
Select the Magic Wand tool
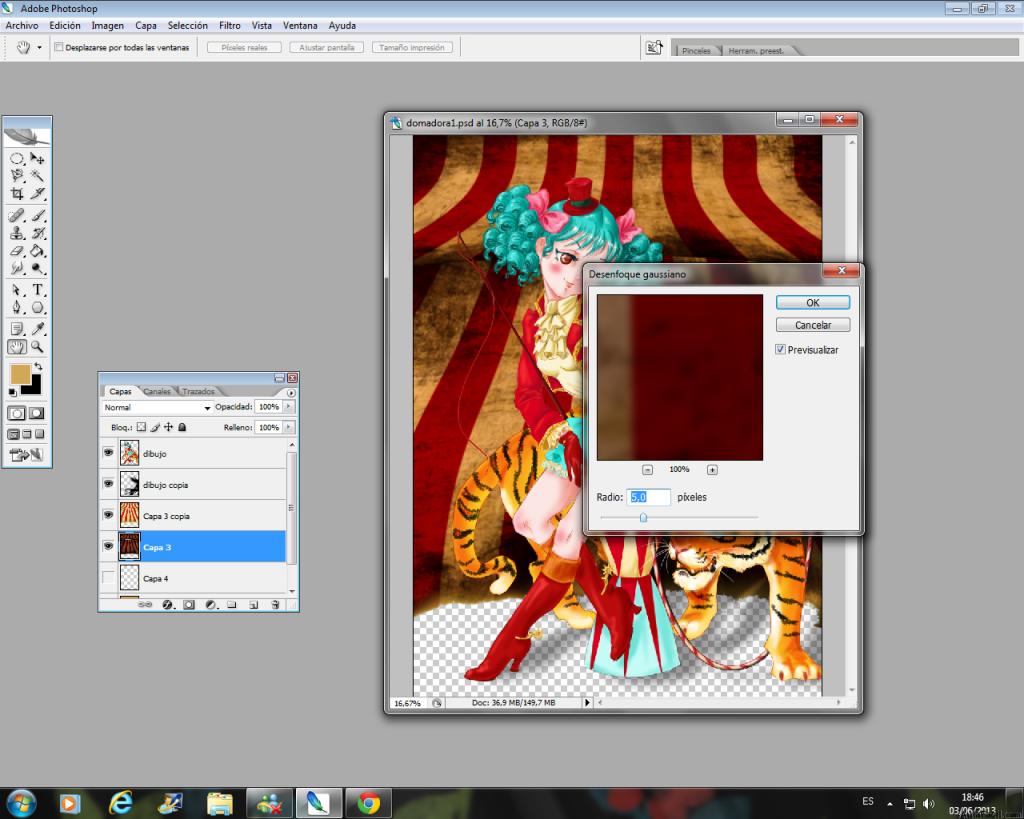point(37,176)
